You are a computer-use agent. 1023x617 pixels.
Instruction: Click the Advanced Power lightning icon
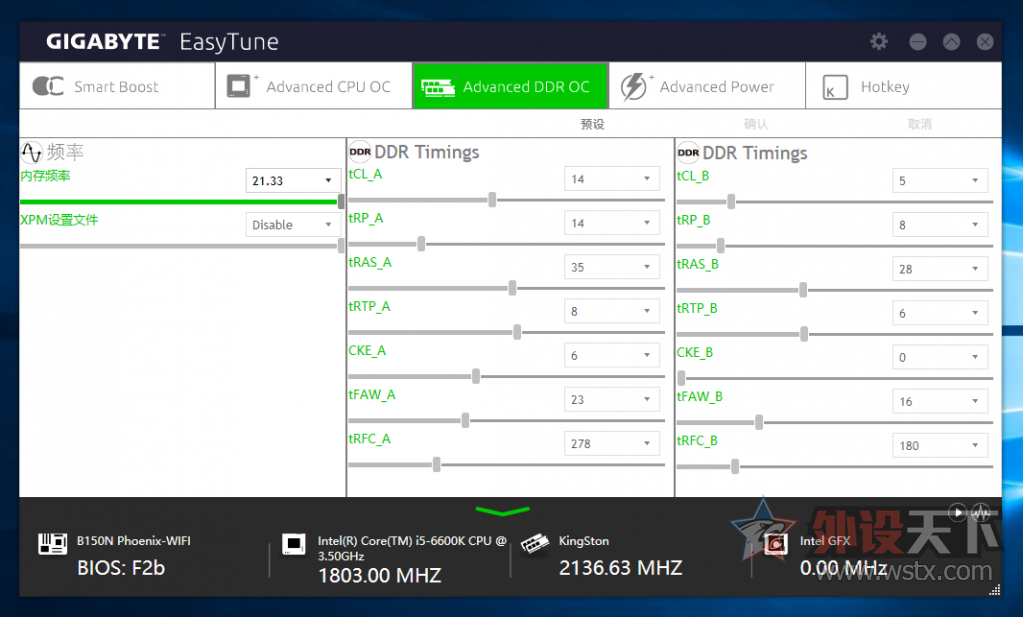(634, 86)
